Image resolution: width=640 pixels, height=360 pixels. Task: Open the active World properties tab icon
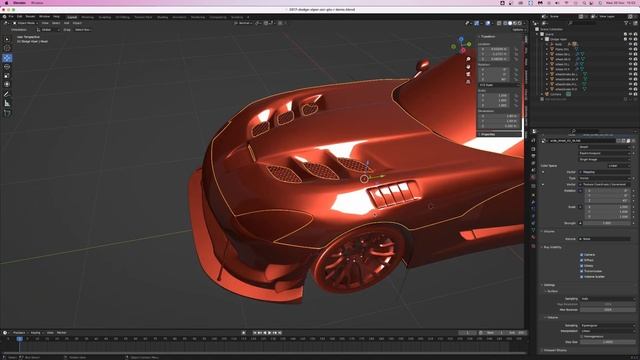[533, 178]
